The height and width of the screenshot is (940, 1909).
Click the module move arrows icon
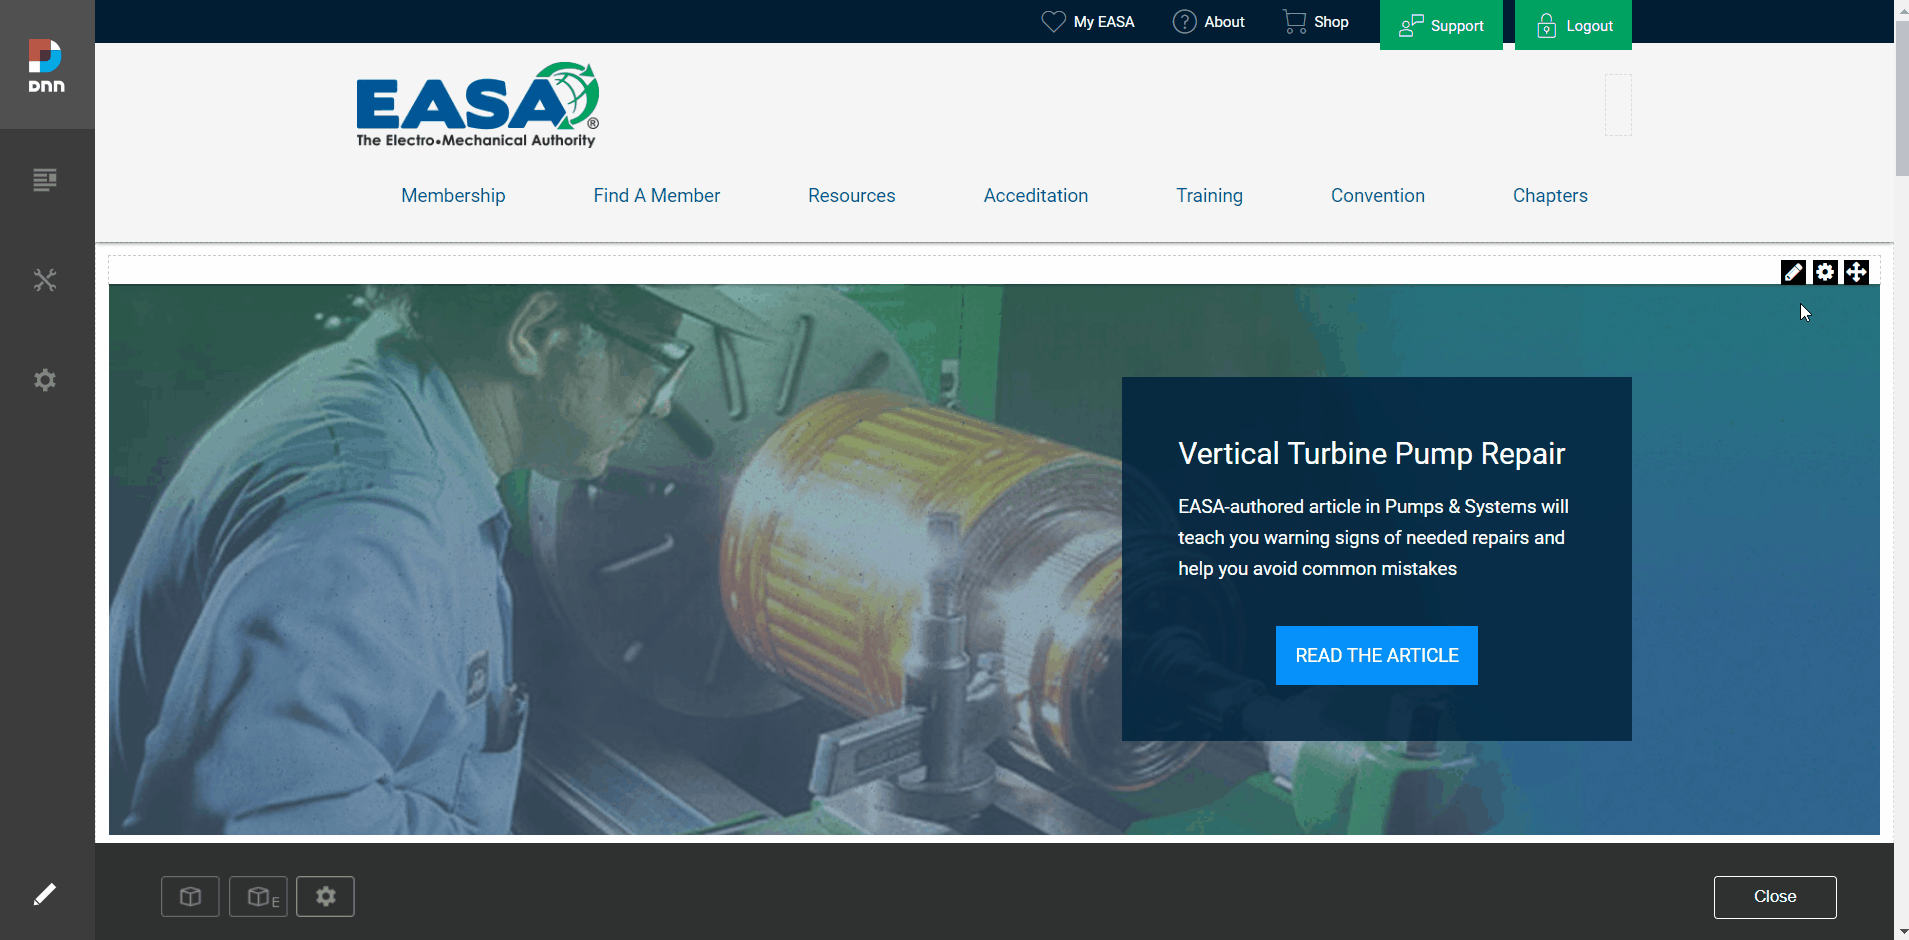point(1857,272)
